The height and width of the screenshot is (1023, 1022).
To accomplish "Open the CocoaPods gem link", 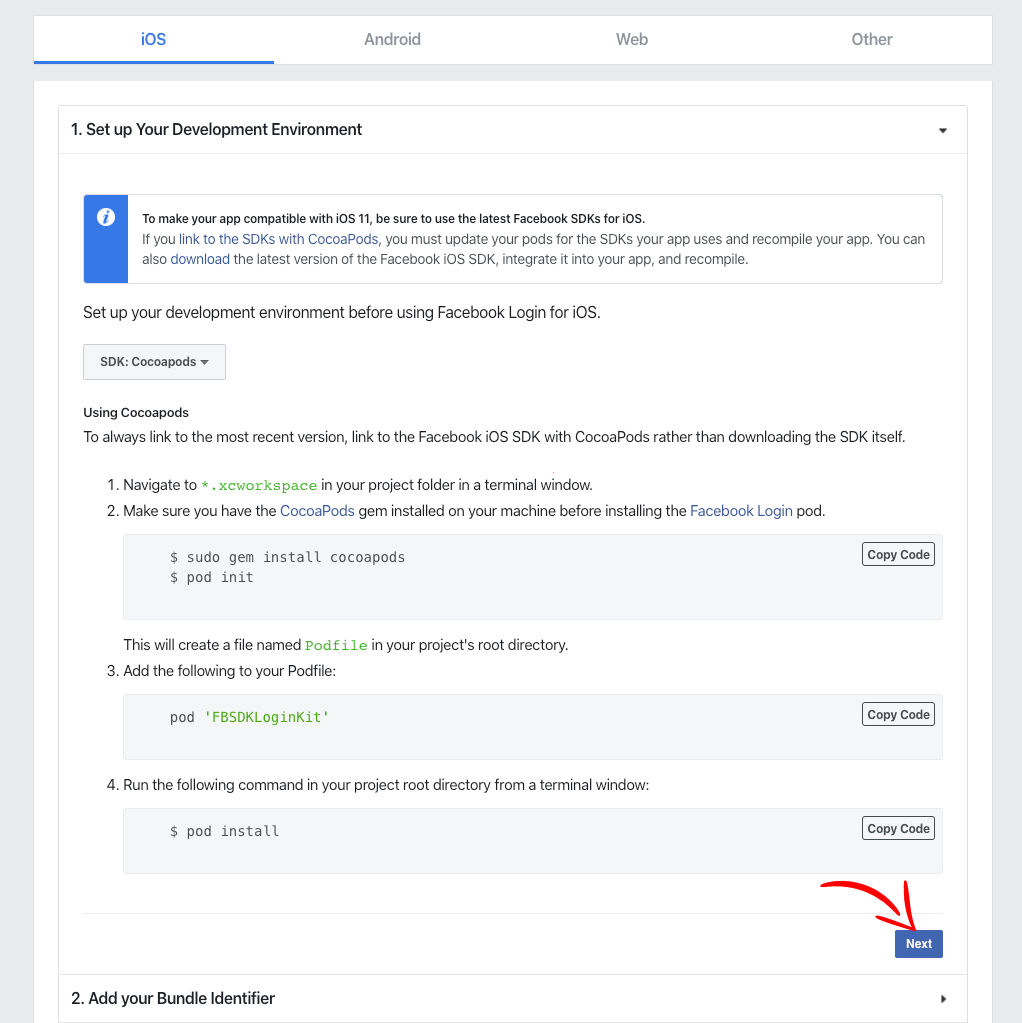I will (317, 511).
